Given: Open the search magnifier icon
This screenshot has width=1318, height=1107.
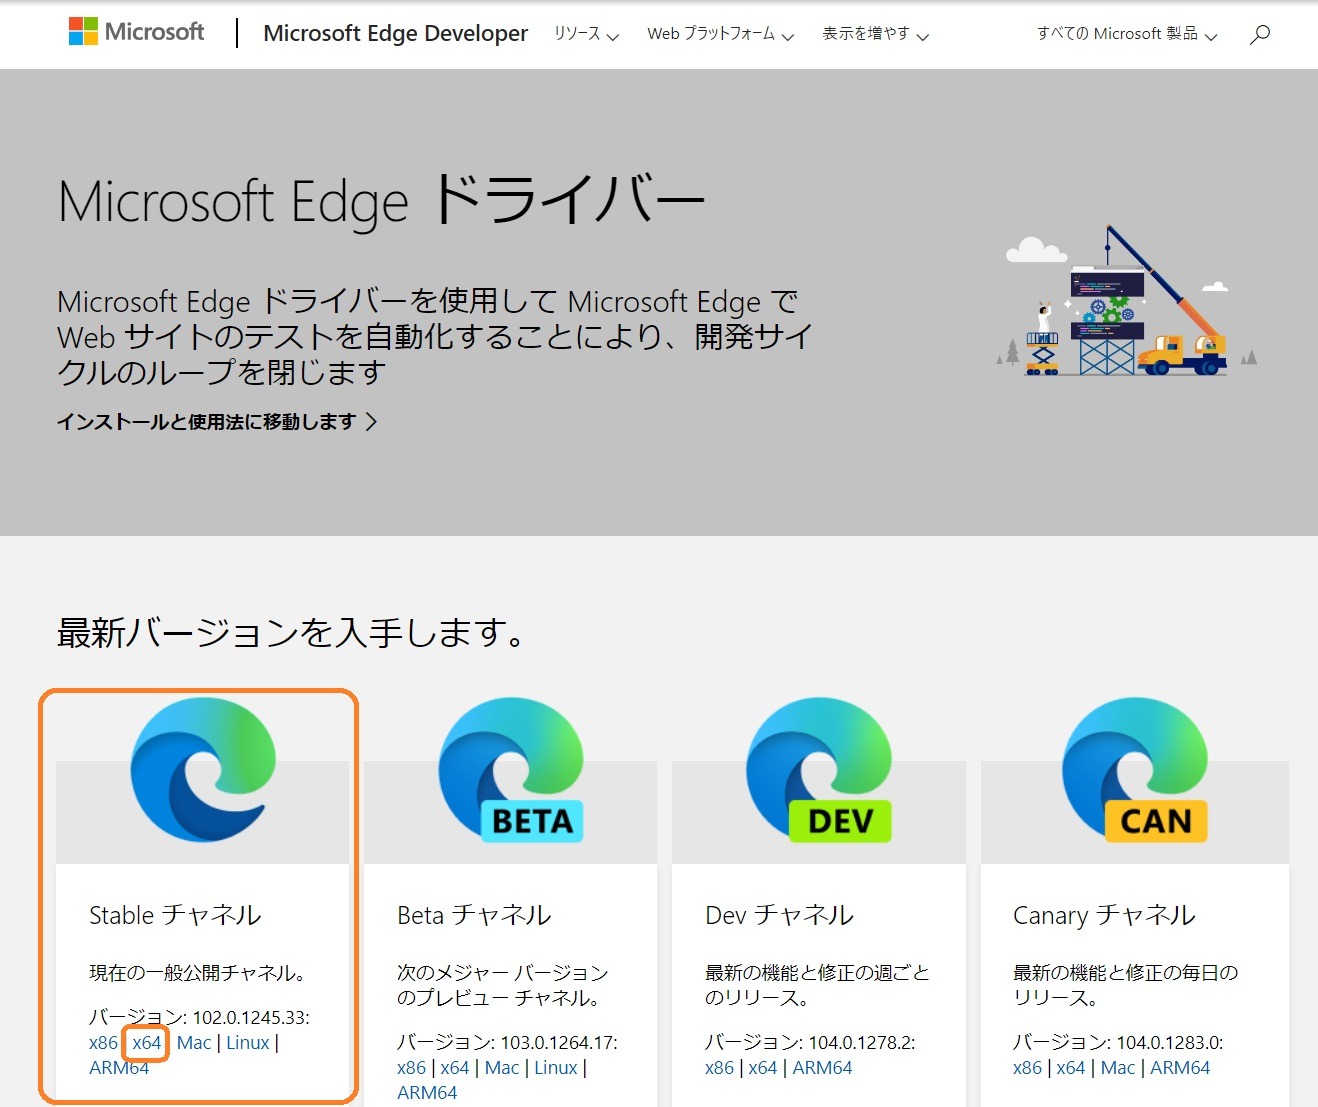Looking at the screenshot, I should tap(1259, 35).
